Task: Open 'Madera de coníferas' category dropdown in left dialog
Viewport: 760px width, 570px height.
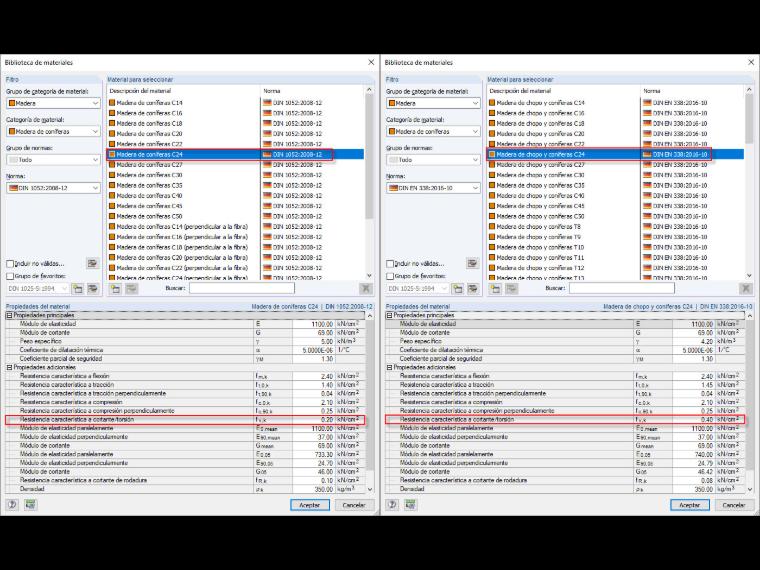Action: pos(53,131)
